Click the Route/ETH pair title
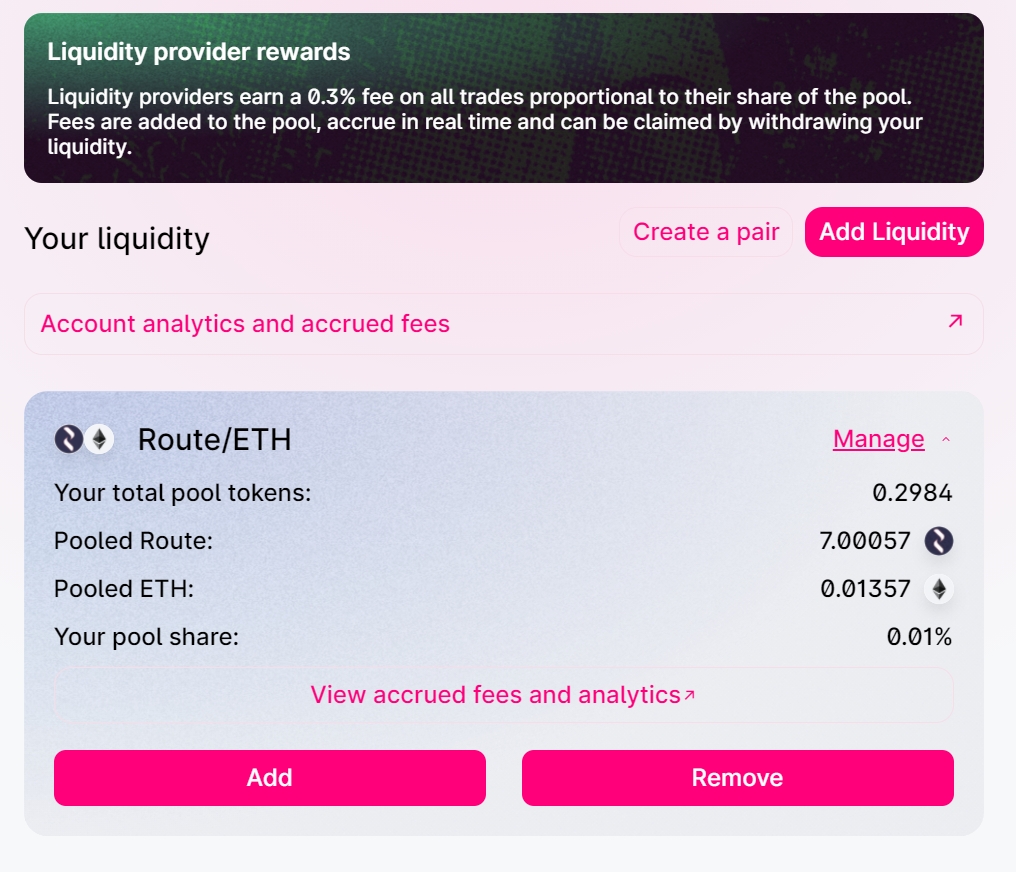 (x=214, y=439)
